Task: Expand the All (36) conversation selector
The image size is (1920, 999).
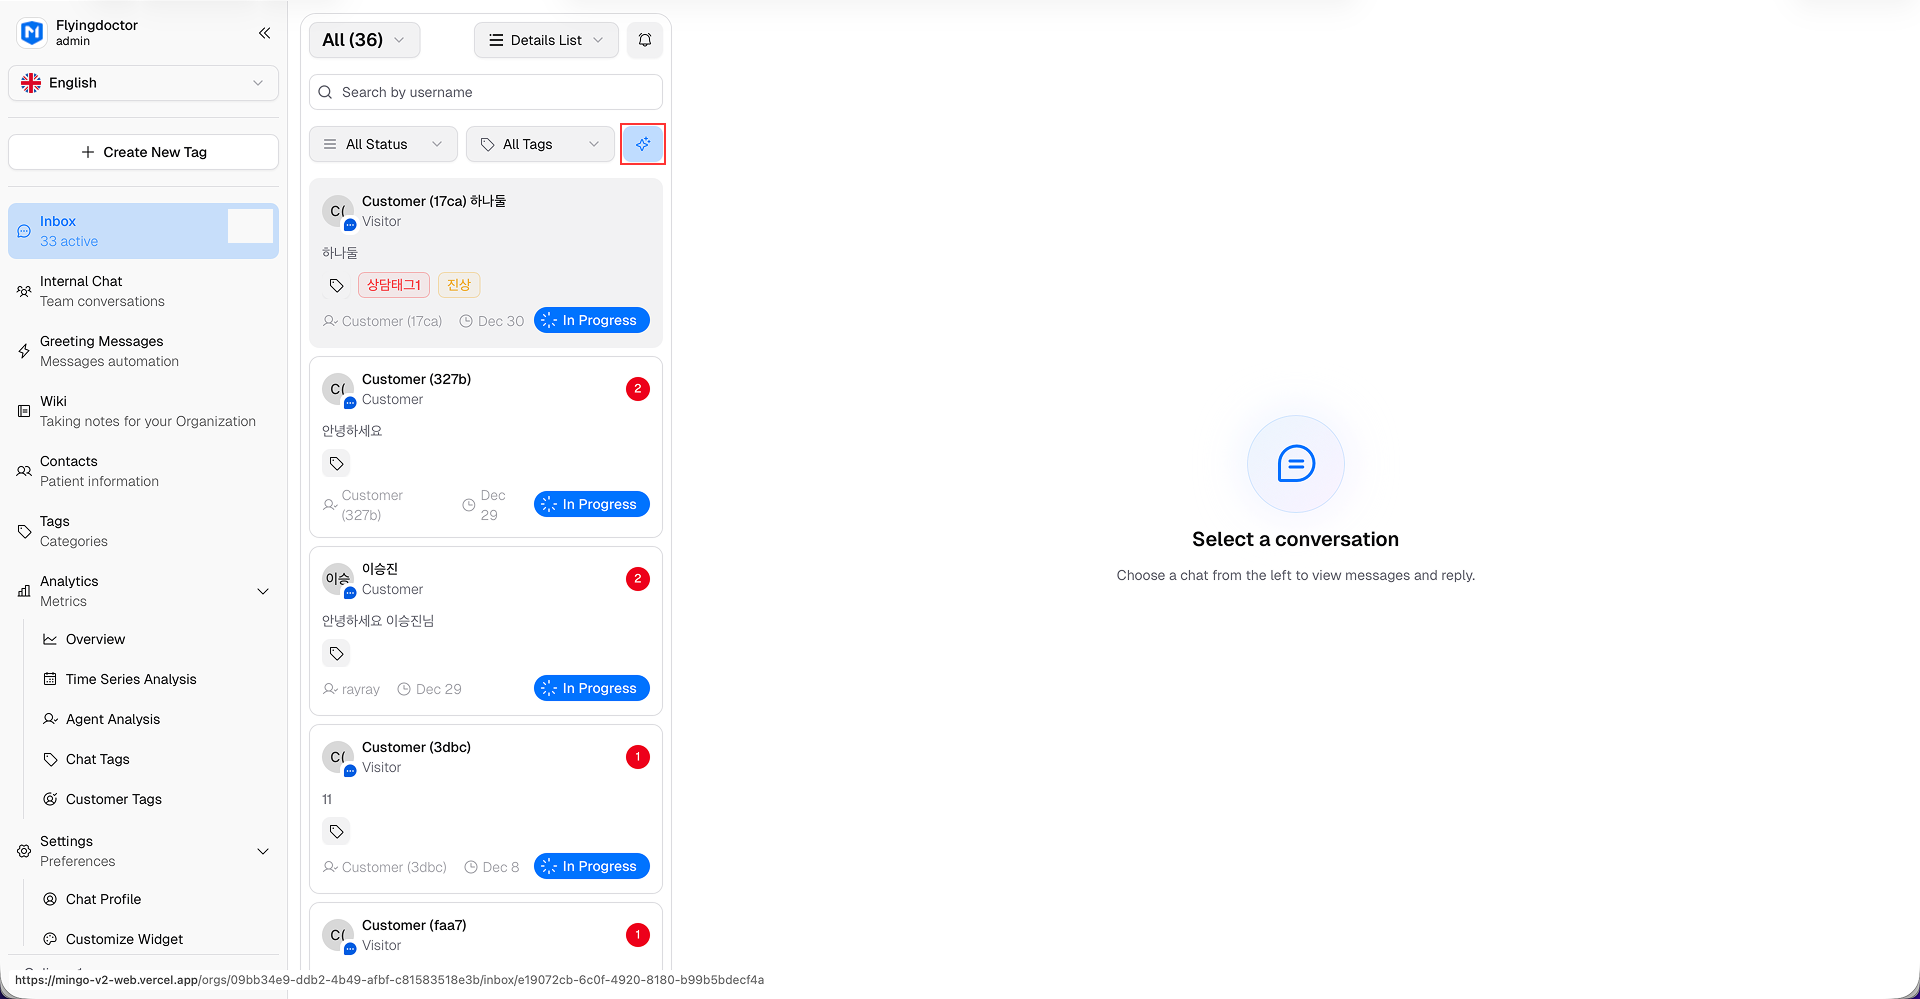Action: click(x=364, y=40)
